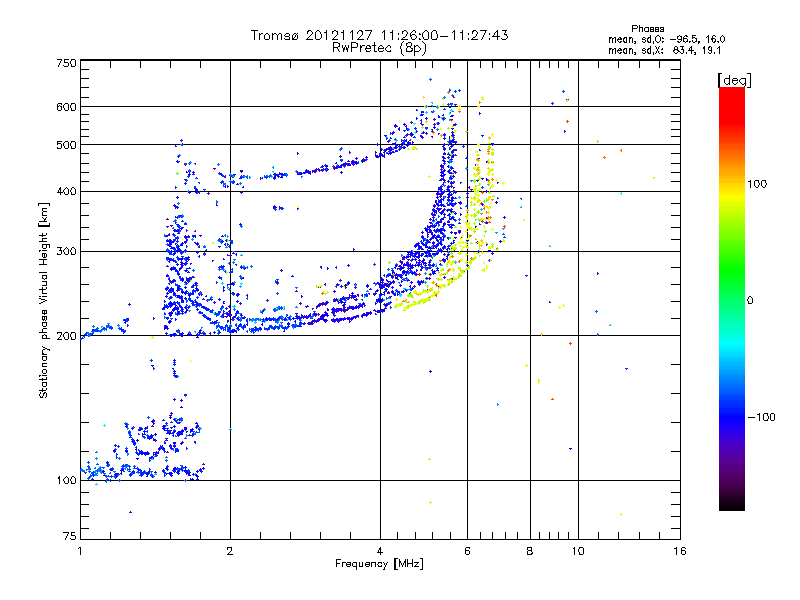Click x-axis tick label "16"
Screen dimensions: 800x600
click(x=680, y=551)
